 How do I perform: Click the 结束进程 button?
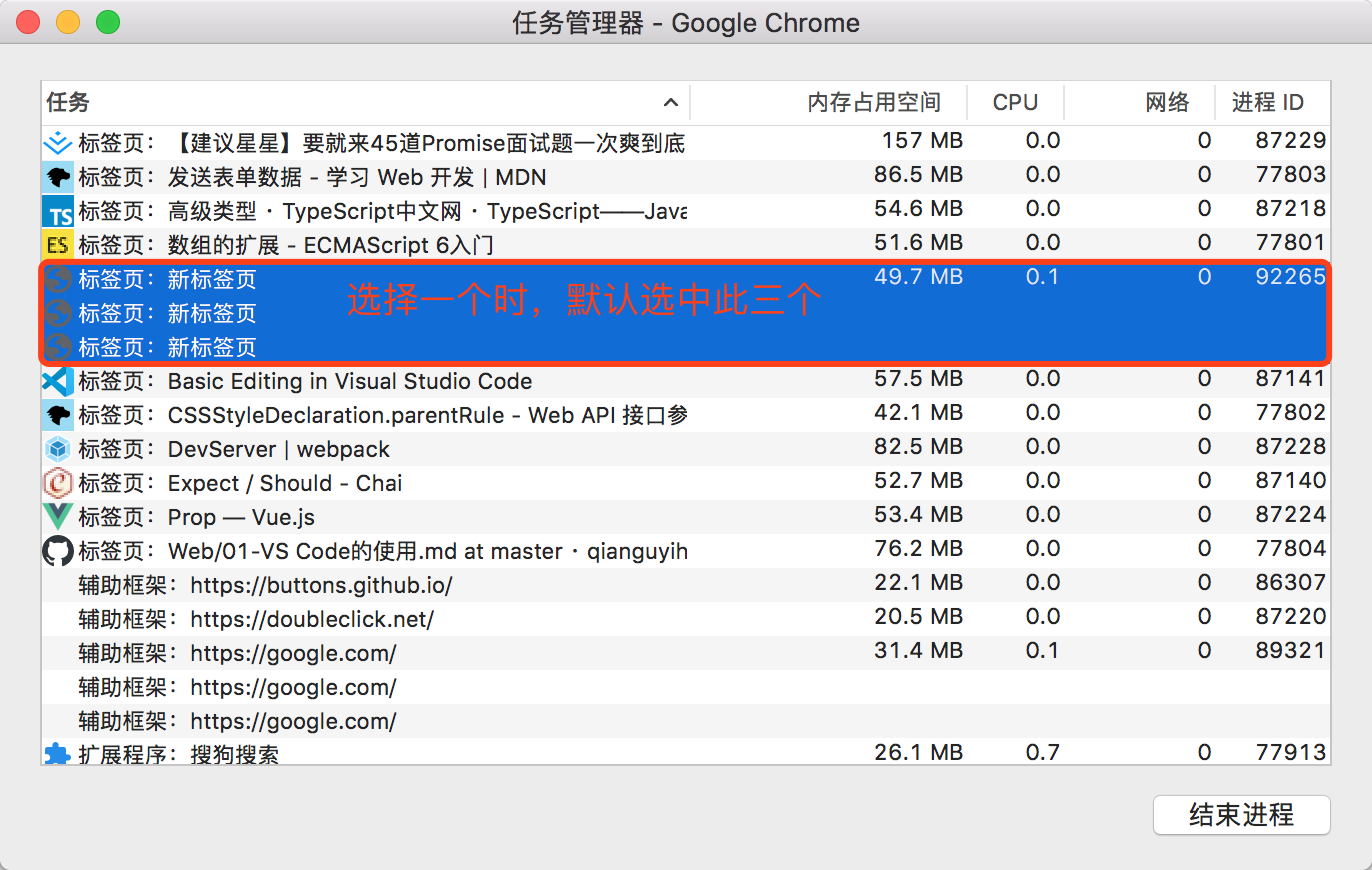point(1241,815)
